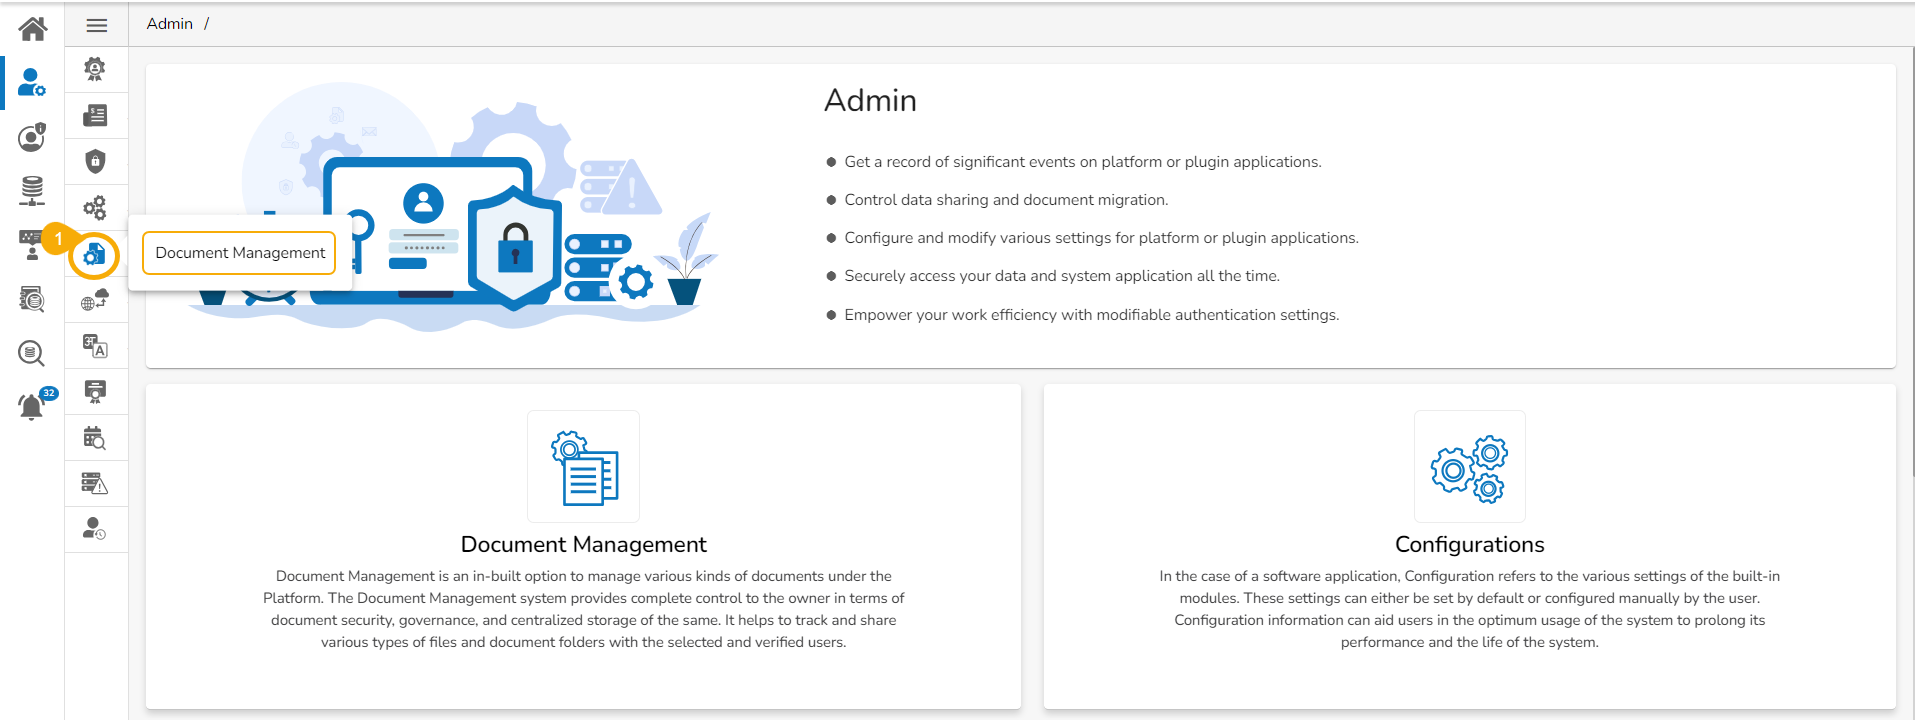Go to the Home icon

[32, 29]
